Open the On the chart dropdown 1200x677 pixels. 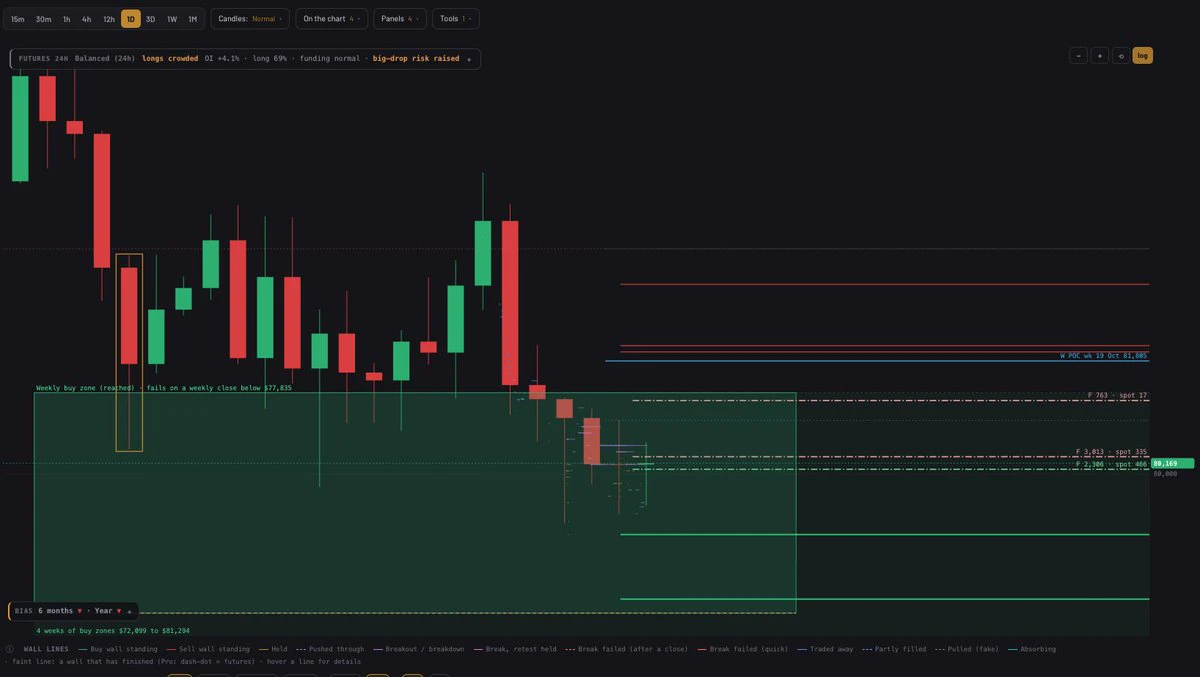[332, 19]
